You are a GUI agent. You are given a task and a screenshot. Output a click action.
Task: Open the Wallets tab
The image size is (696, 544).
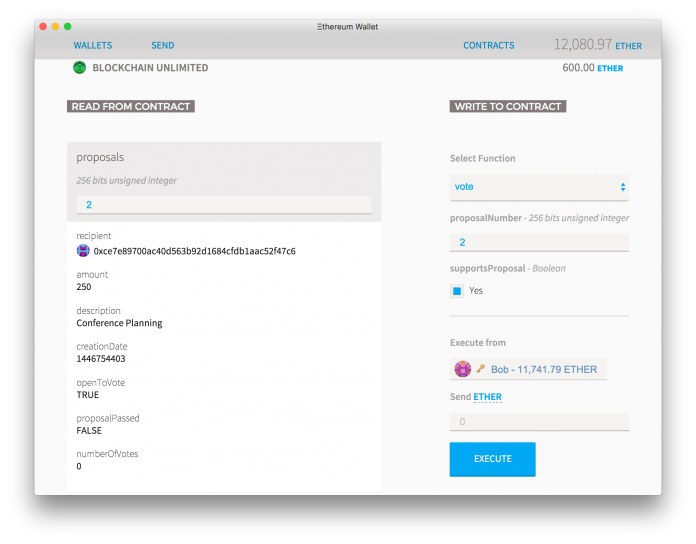click(x=93, y=45)
